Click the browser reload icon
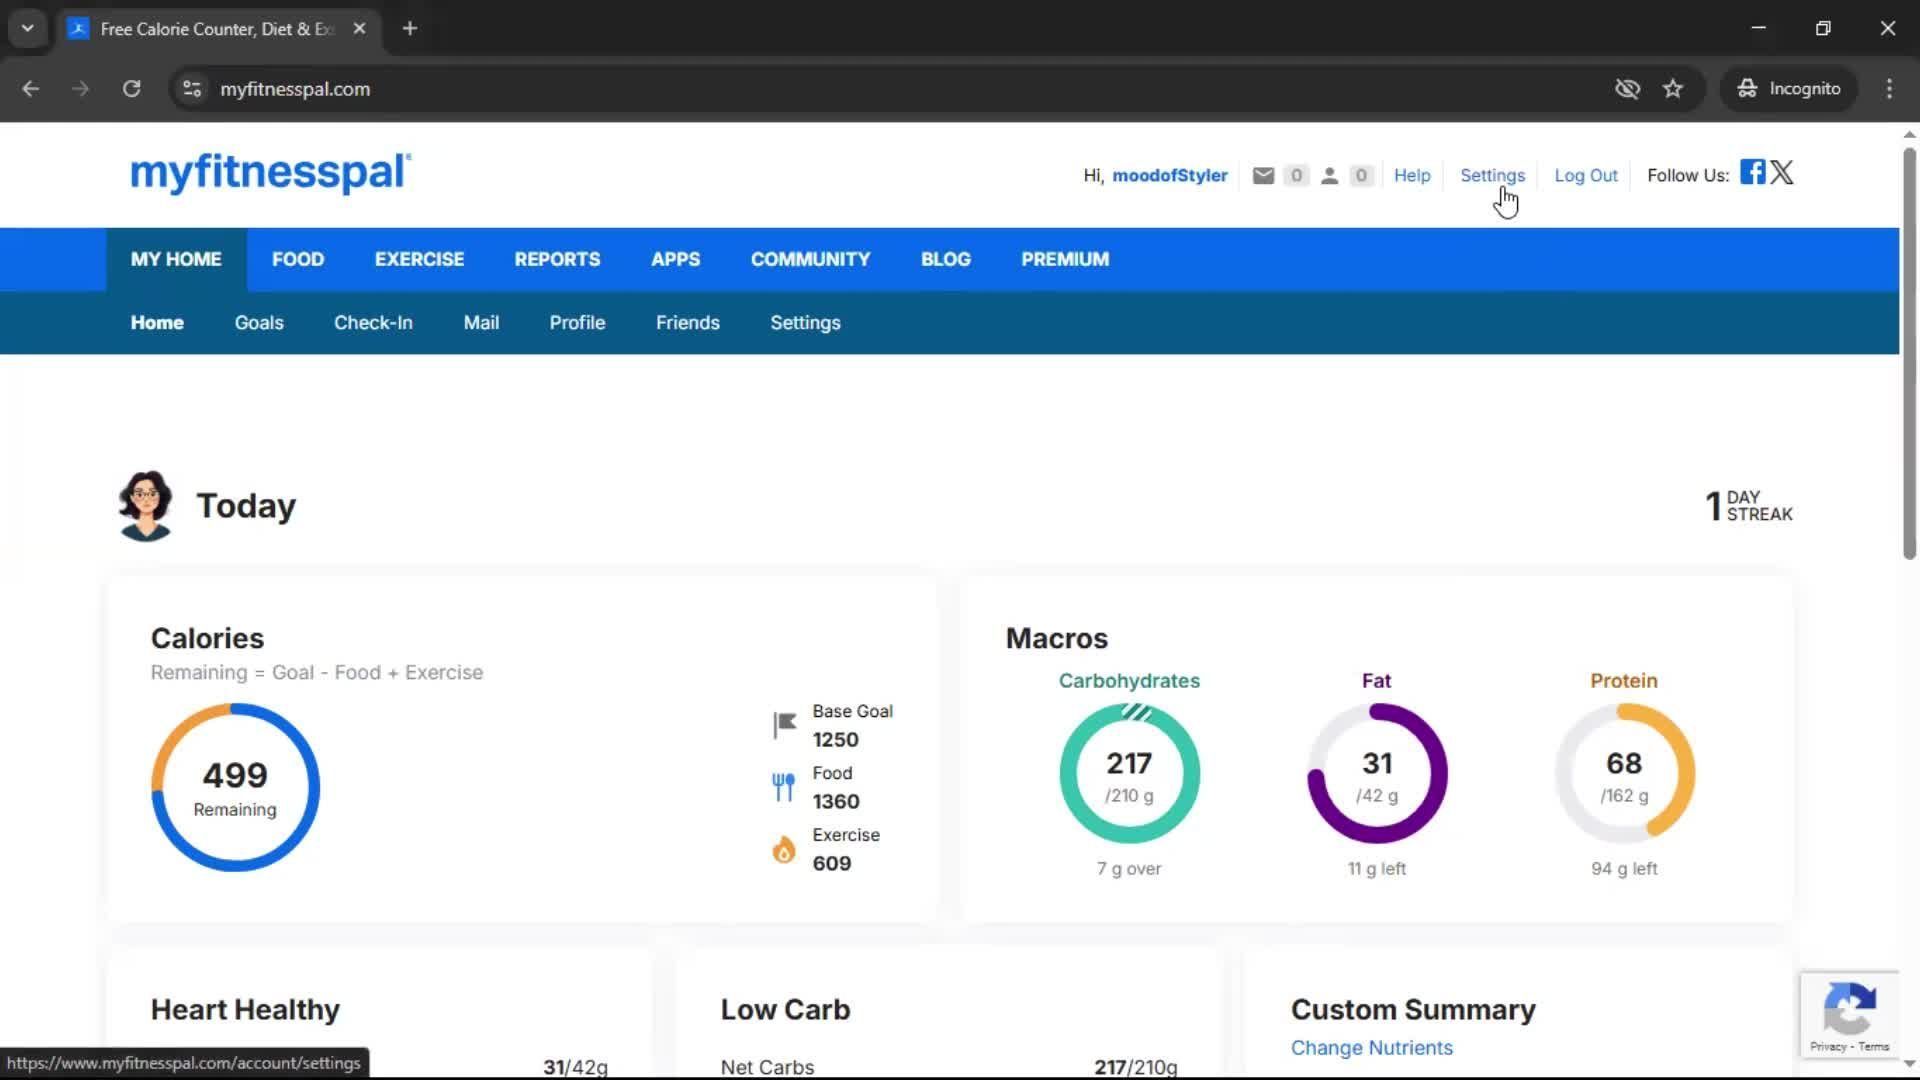1920x1080 pixels. [131, 89]
